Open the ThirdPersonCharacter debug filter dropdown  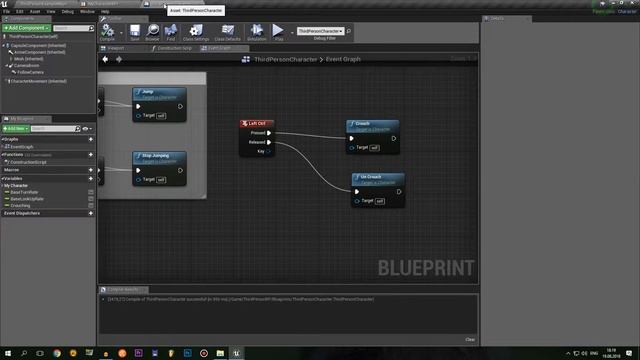click(320, 31)
